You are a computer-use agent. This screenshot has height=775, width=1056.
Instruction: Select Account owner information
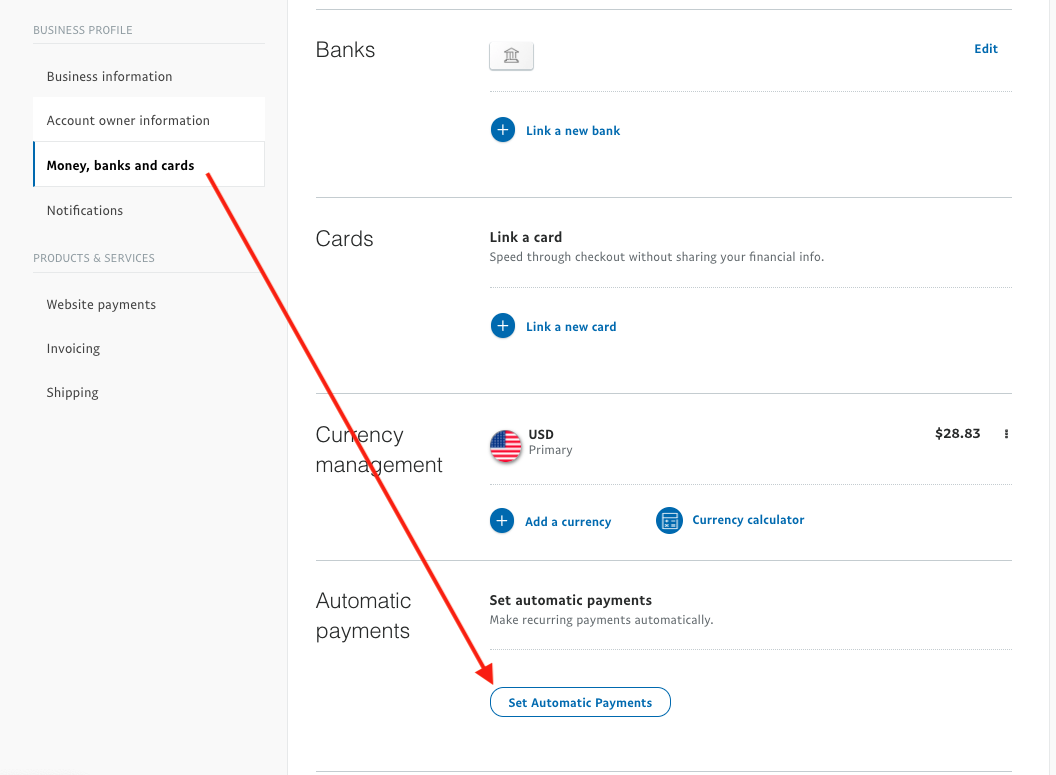(148, 120)
